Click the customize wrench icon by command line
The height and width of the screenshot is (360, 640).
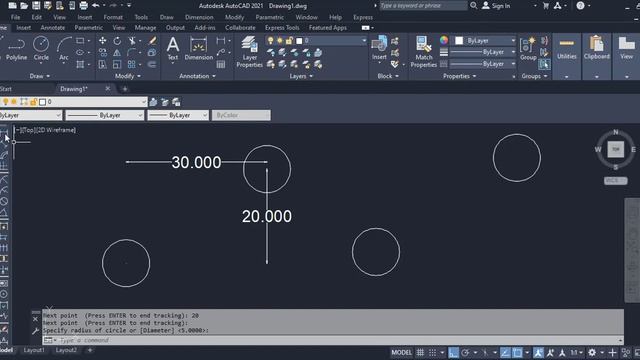[36, 331]
